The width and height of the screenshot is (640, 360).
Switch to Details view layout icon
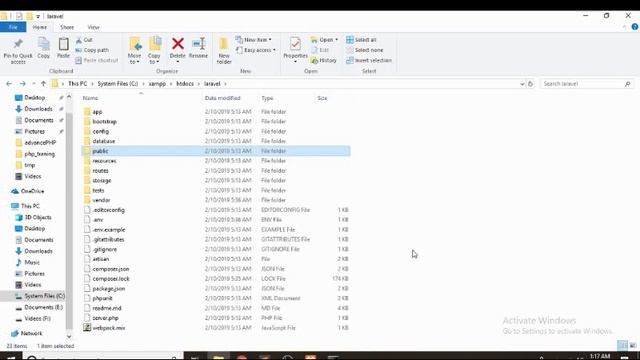pos(622,346)
